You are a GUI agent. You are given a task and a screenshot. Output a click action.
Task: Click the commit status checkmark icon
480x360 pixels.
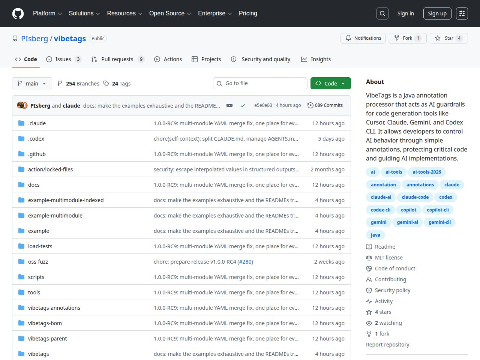pyautogui.click(x=243, y=105)
